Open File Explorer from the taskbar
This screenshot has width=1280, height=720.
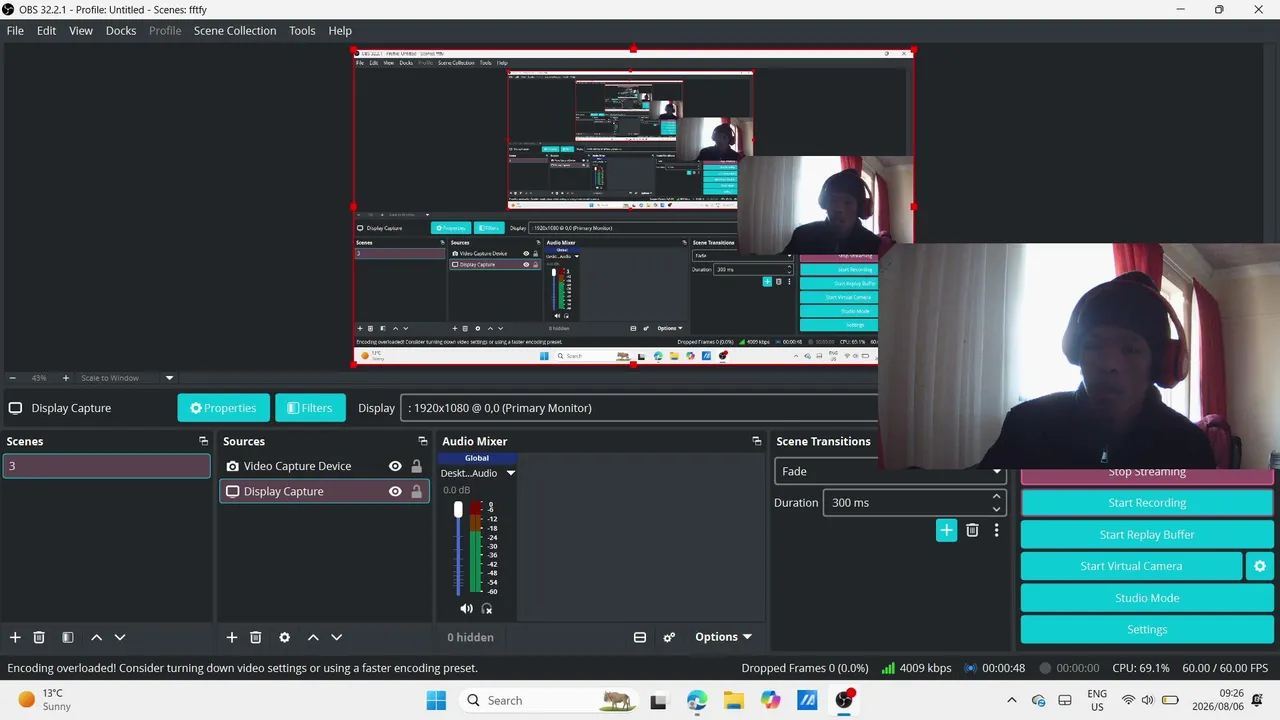734,700
